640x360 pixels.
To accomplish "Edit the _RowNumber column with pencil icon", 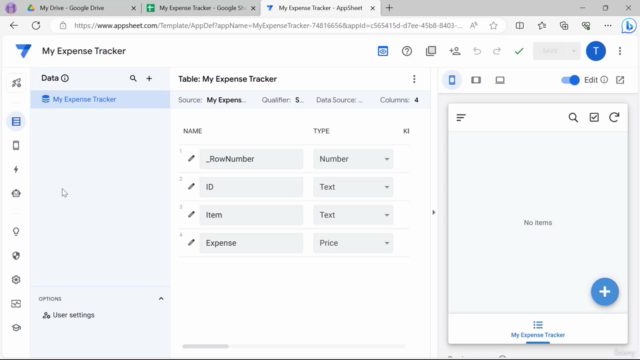I will point(191,158).
